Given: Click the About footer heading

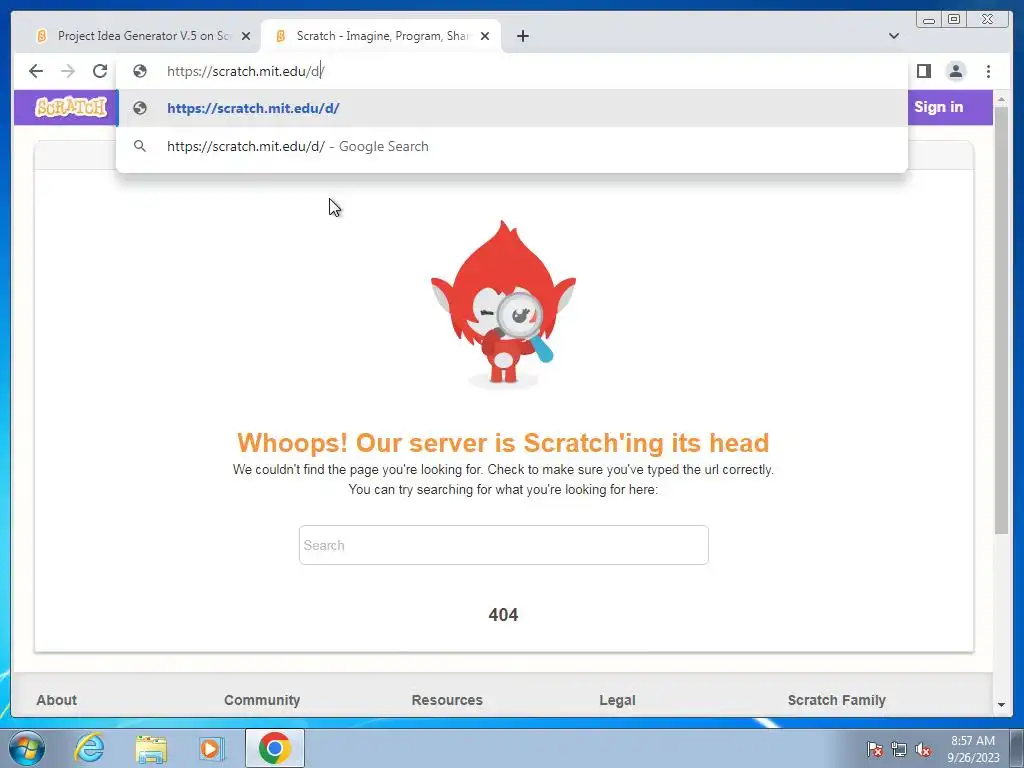Looking at the screenshot, I should tap(57, 700).
